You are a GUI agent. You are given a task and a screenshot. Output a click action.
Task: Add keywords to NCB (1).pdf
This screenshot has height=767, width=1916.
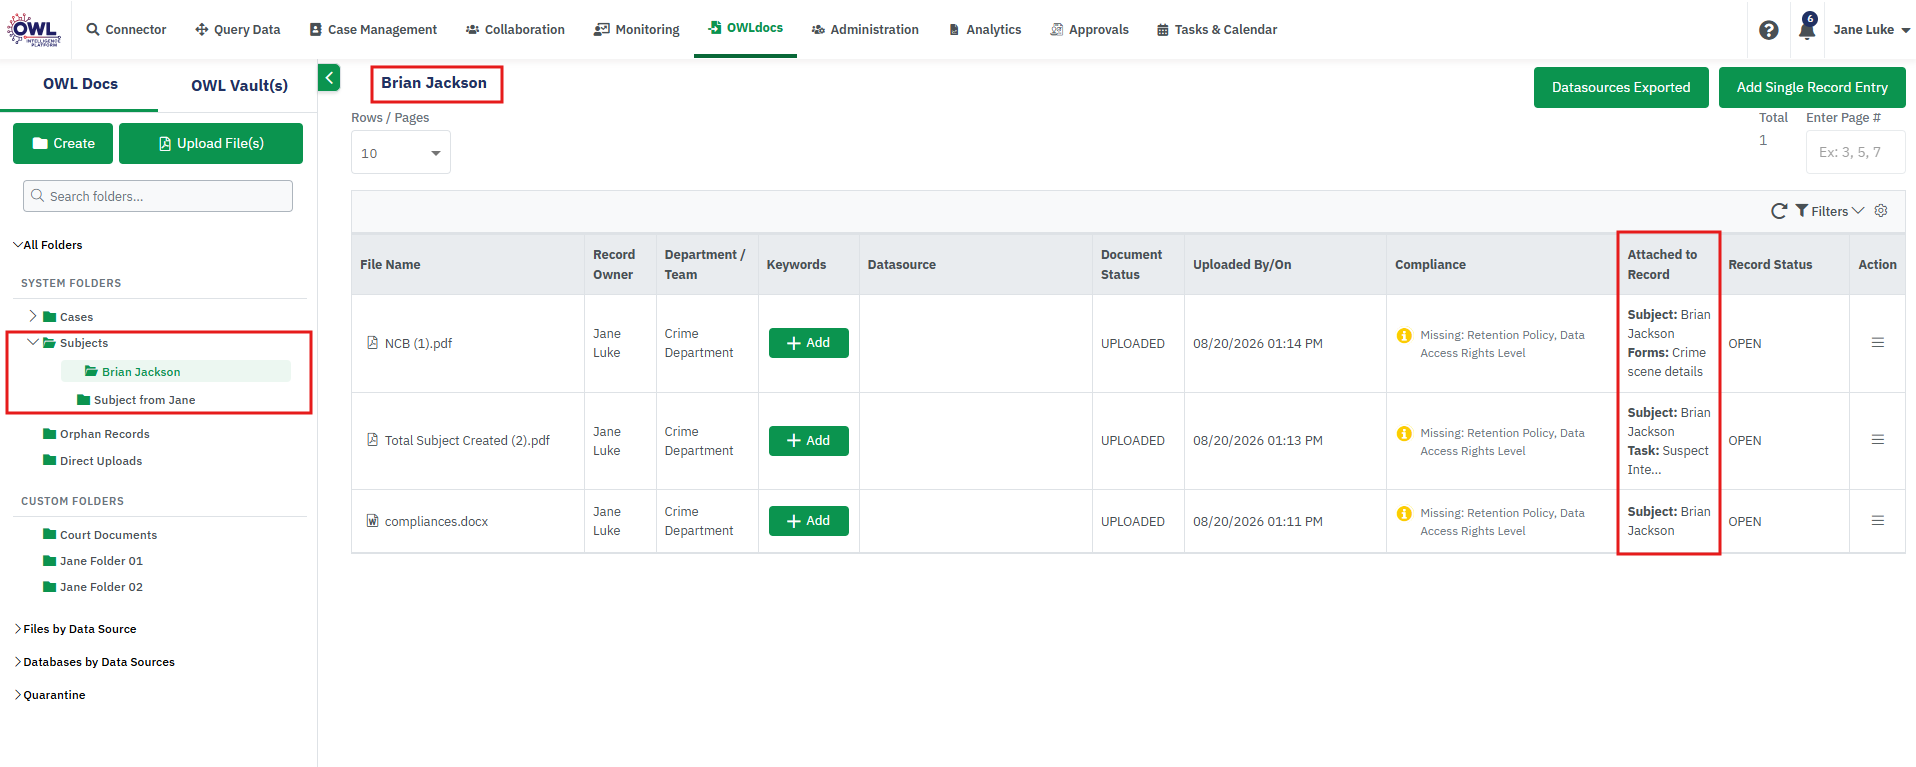pos(808,343)
